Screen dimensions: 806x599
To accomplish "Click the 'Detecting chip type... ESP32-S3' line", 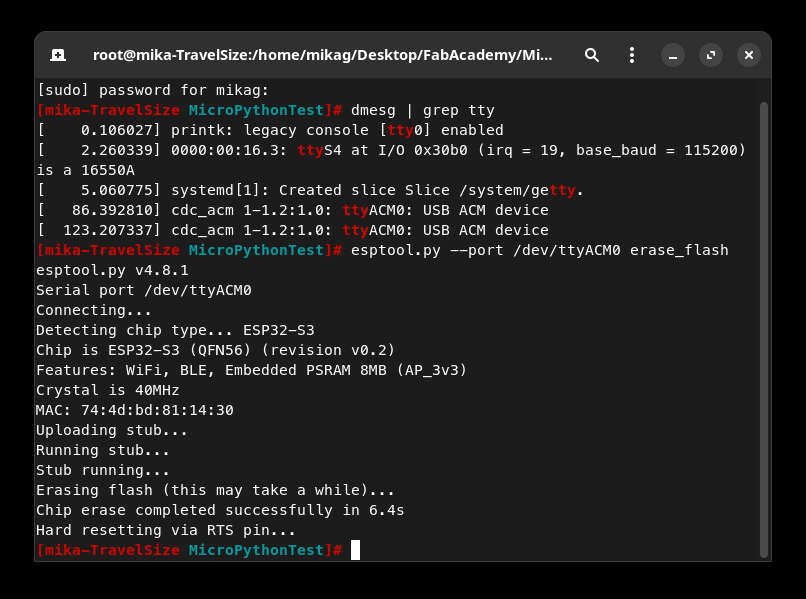I will point(175,330).
